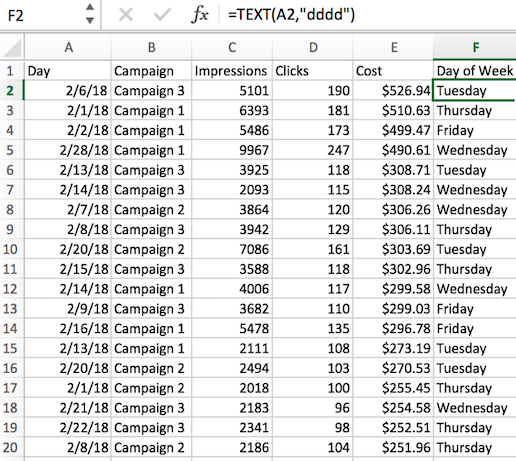This screenshot has width=516, height=461.
Task: Select the cell with date 2/28/18
Action: click(68, 150)
